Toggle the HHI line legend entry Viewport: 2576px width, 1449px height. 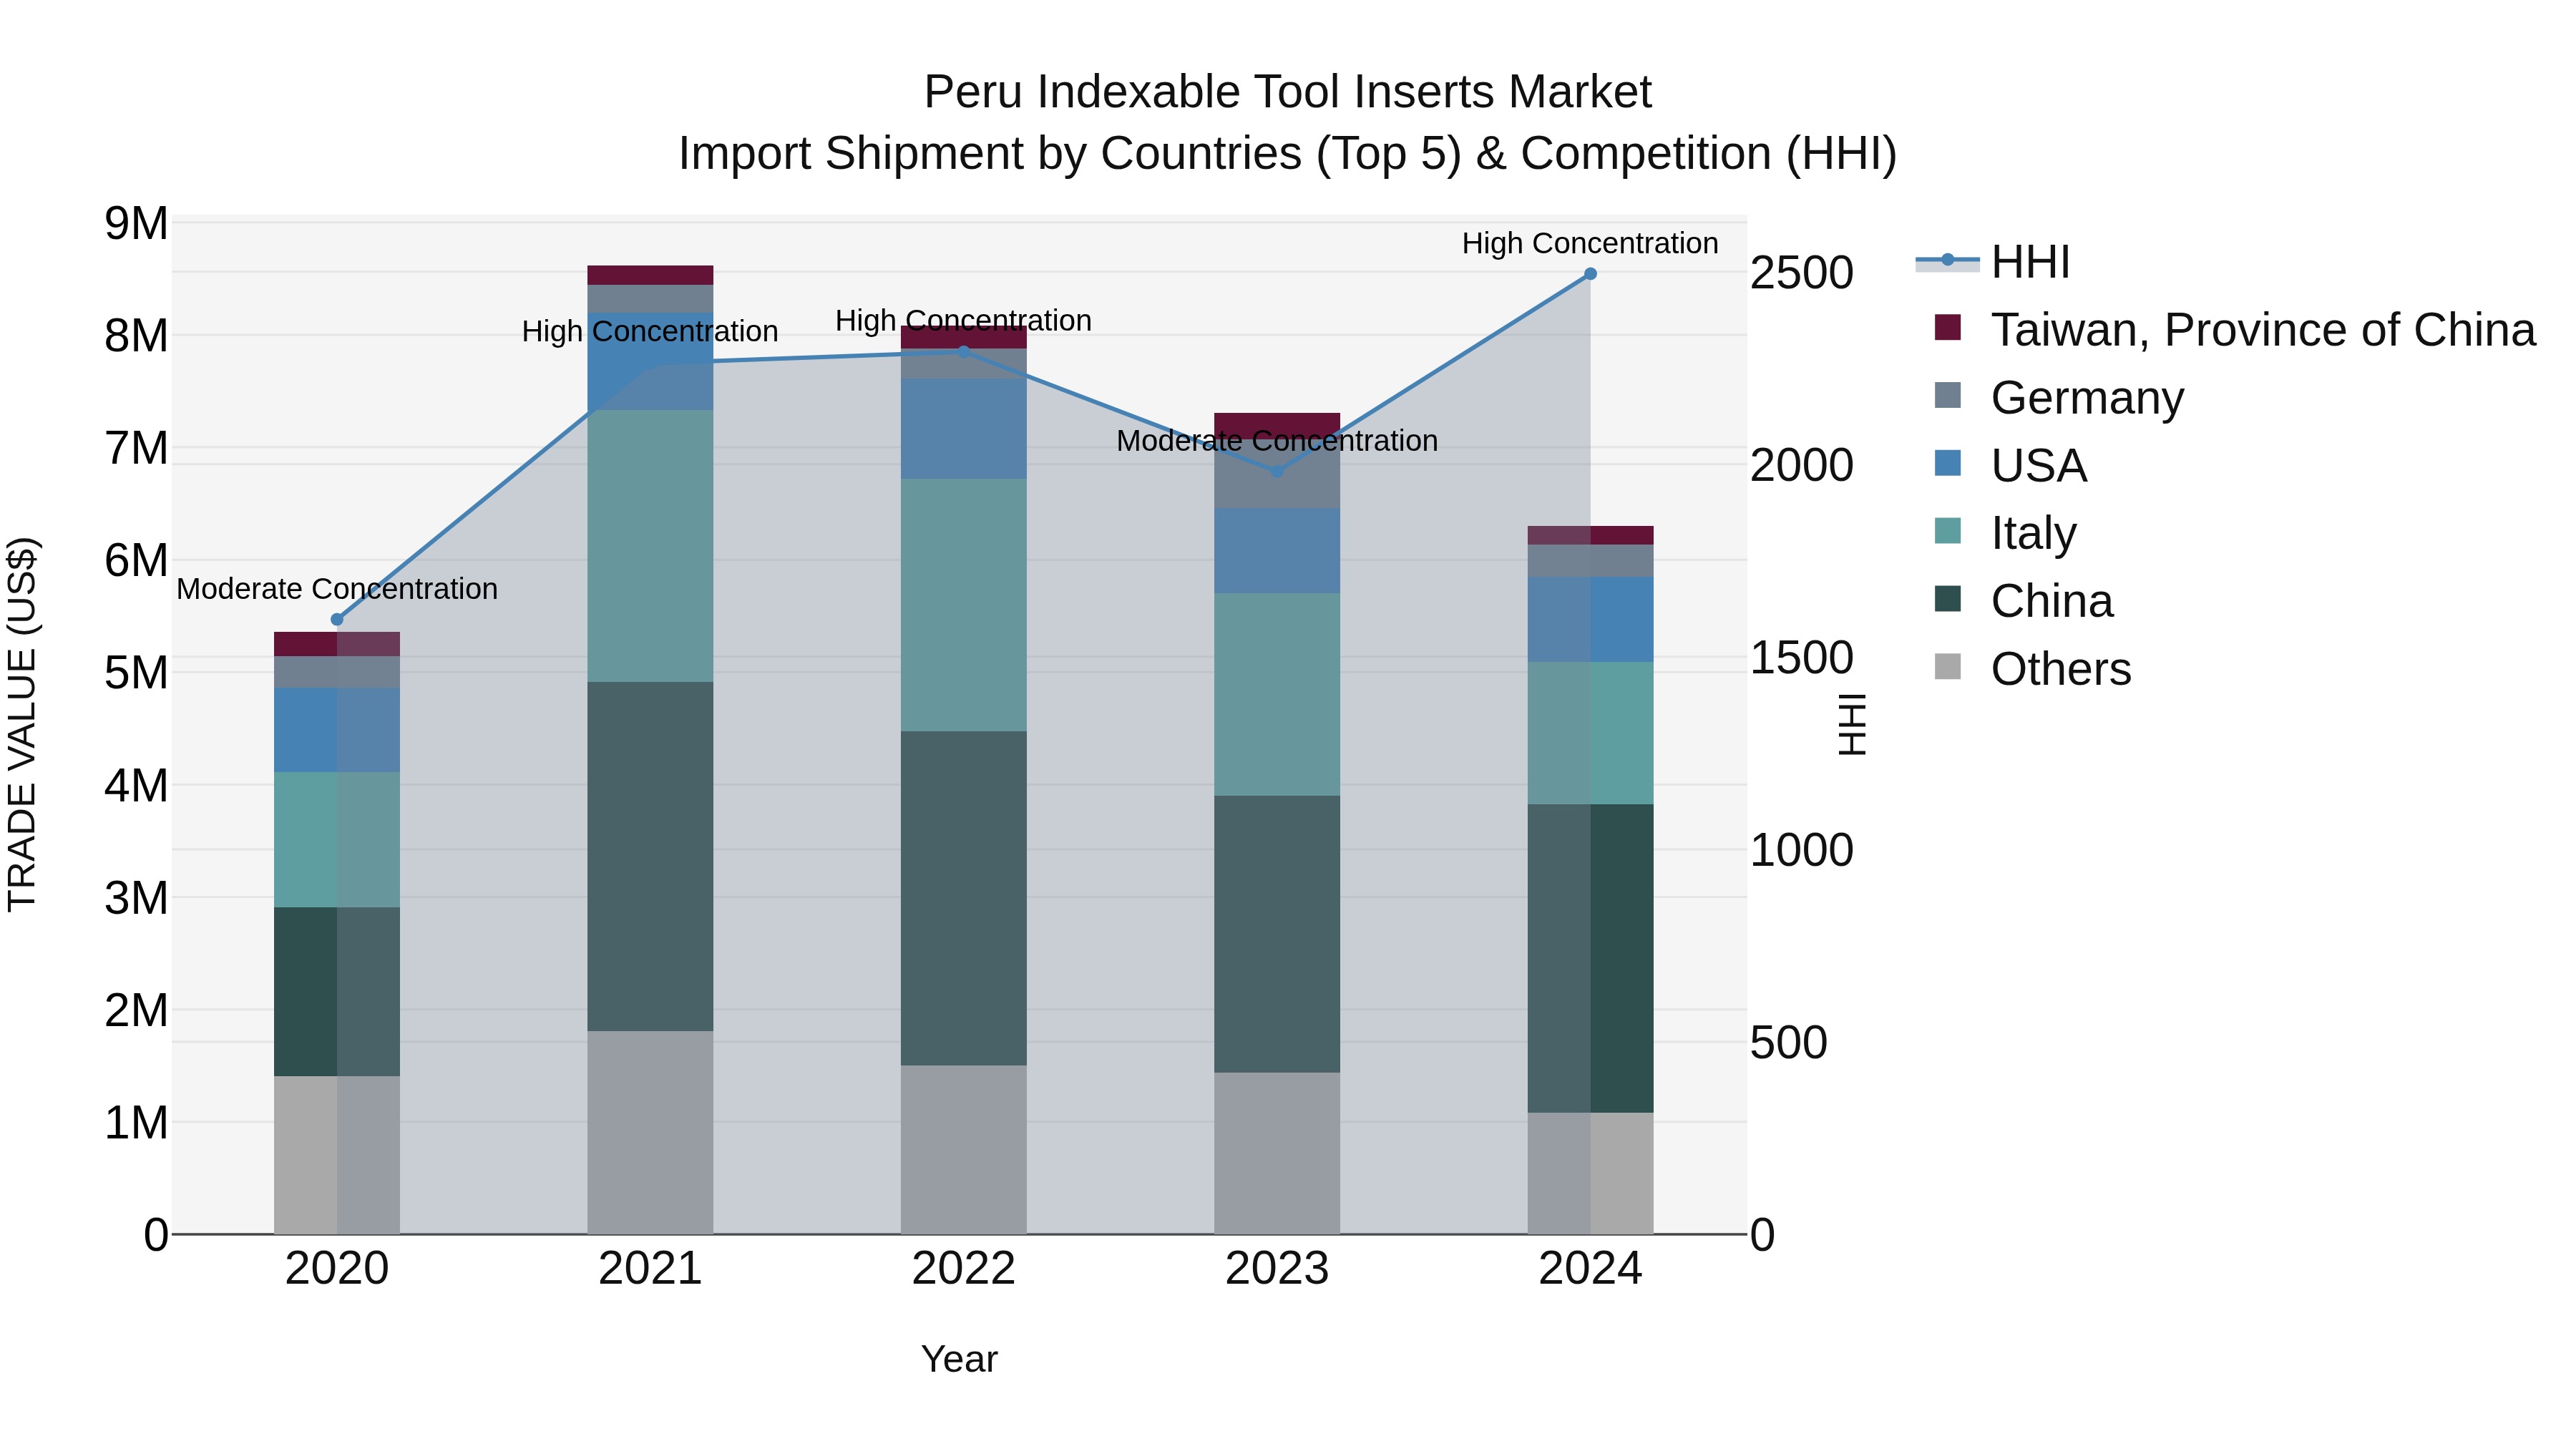tap(1992, 262)
